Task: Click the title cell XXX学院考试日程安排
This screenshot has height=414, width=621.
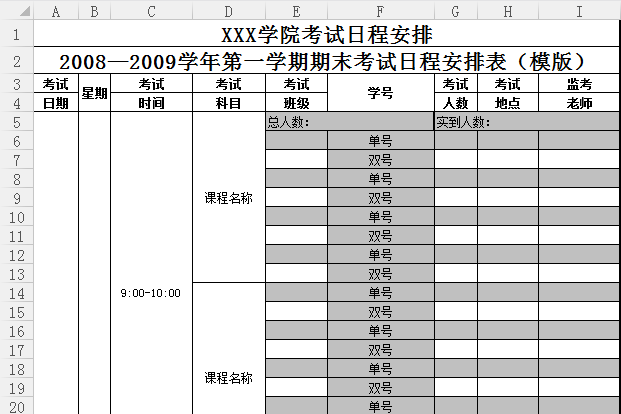Action: [327, 35]
